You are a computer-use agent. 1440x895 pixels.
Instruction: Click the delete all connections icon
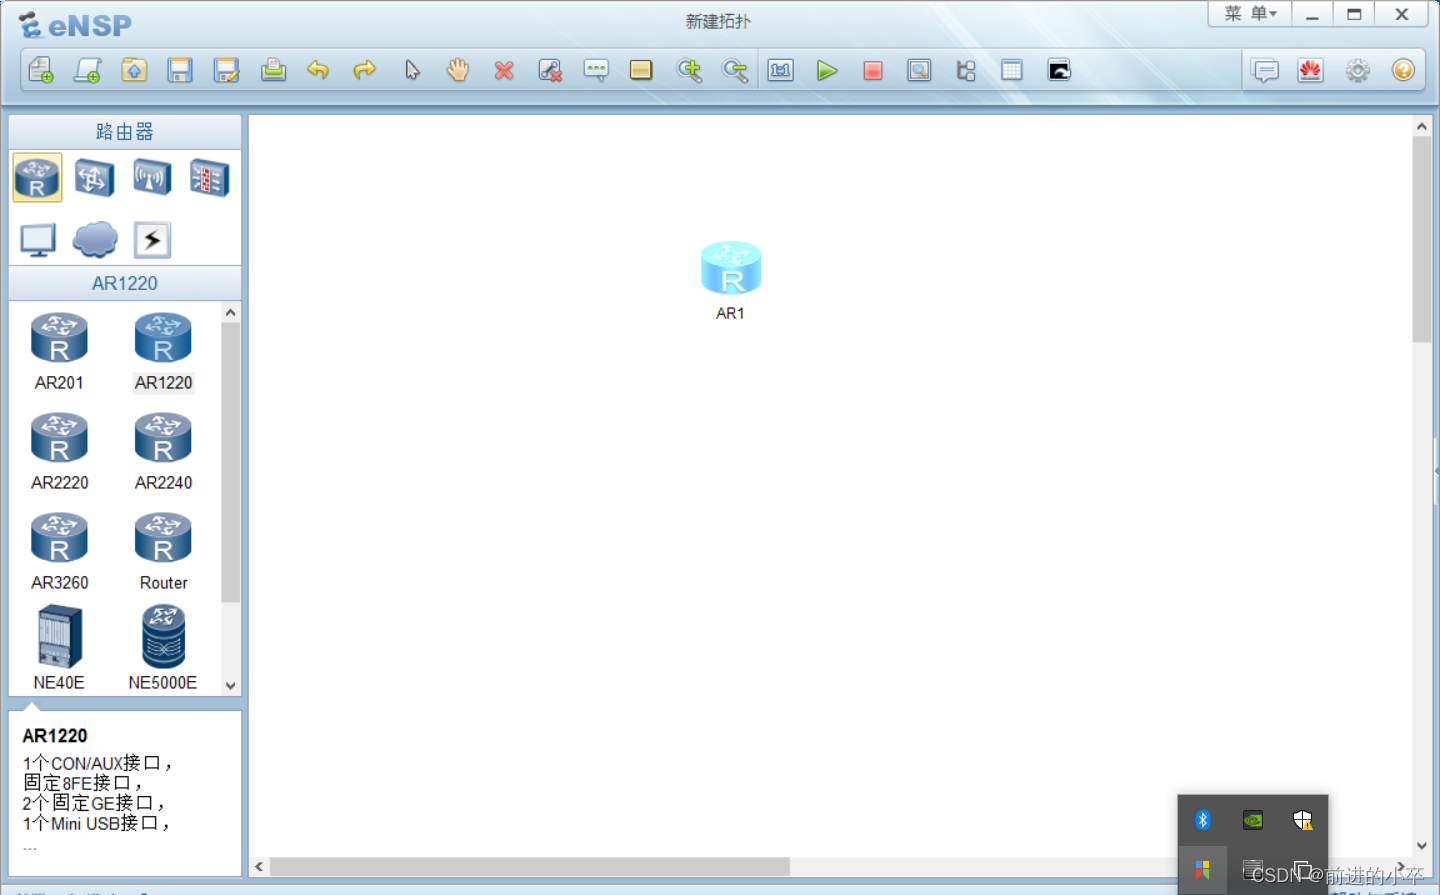pyautogui.click(x=550, y=70)
